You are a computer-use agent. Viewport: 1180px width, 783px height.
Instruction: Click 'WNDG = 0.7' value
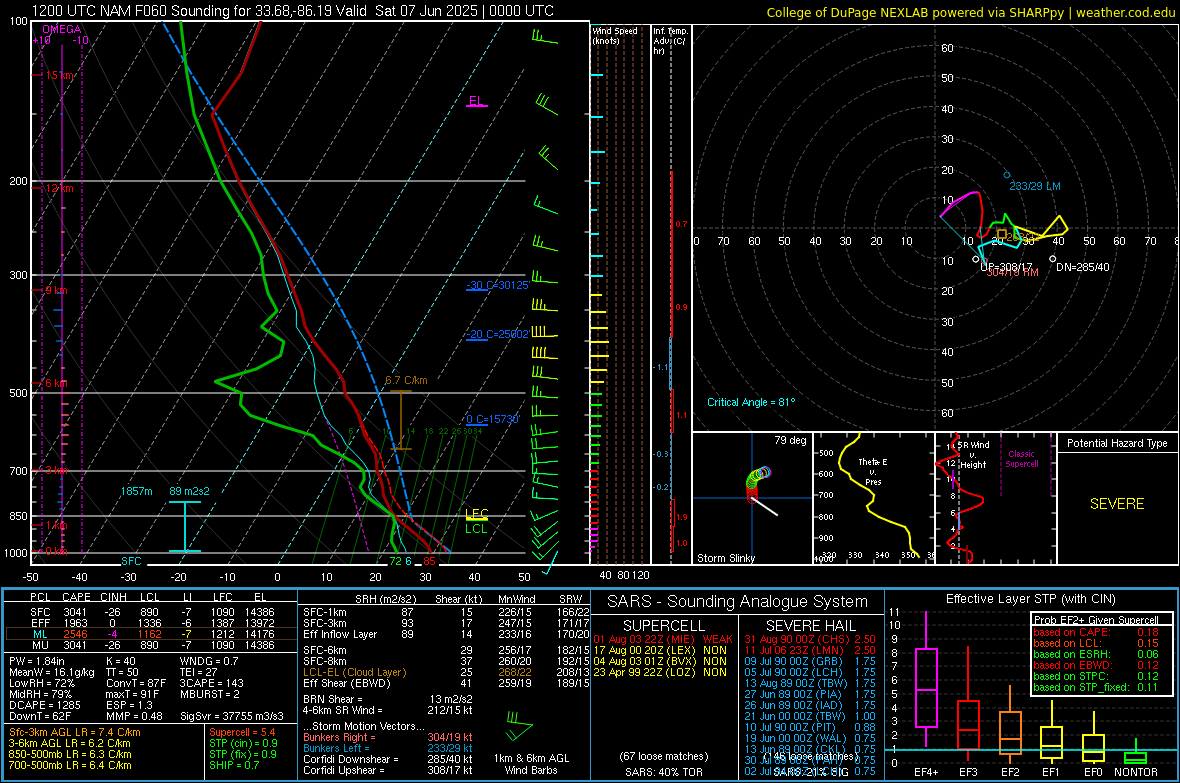click(209, 661)
